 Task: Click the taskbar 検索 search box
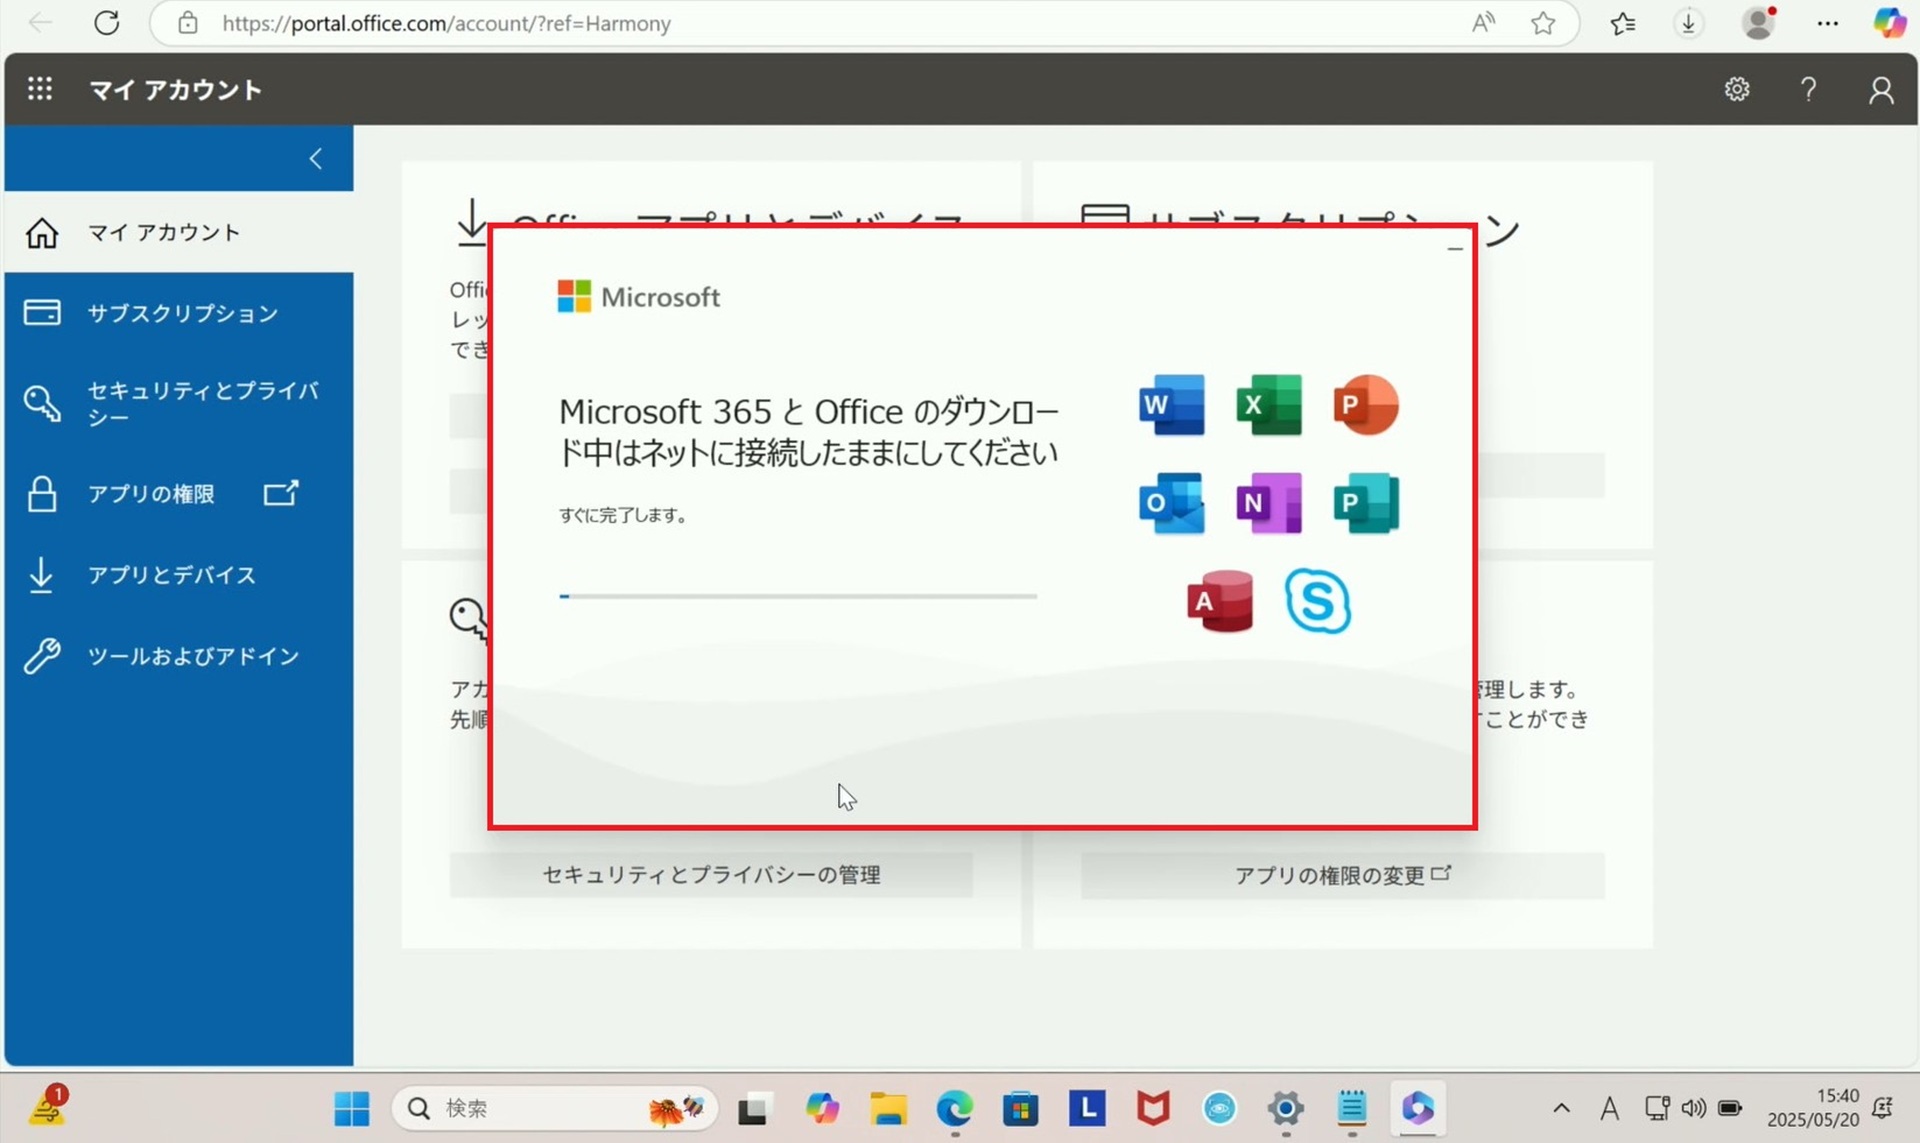[555, 1108]
